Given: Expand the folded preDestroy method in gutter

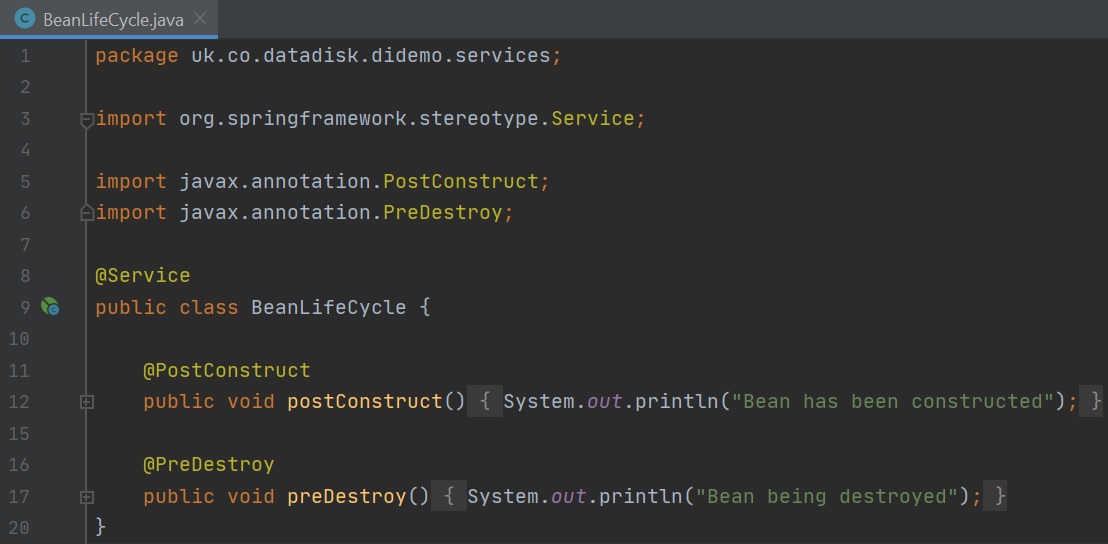Looking at the screenshot, I should [87, 497].
